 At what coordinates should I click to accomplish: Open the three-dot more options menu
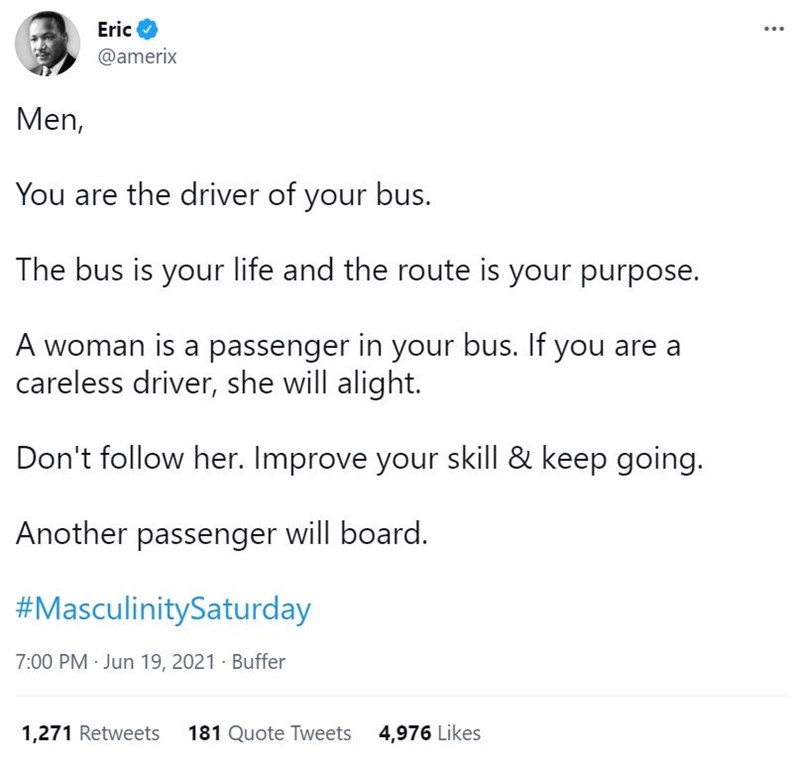773,30
